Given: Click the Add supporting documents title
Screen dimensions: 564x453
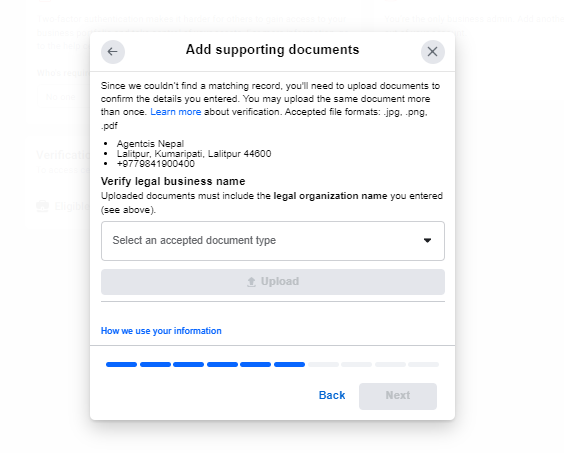Looking at the screenshot, I should tap(272, 50).
